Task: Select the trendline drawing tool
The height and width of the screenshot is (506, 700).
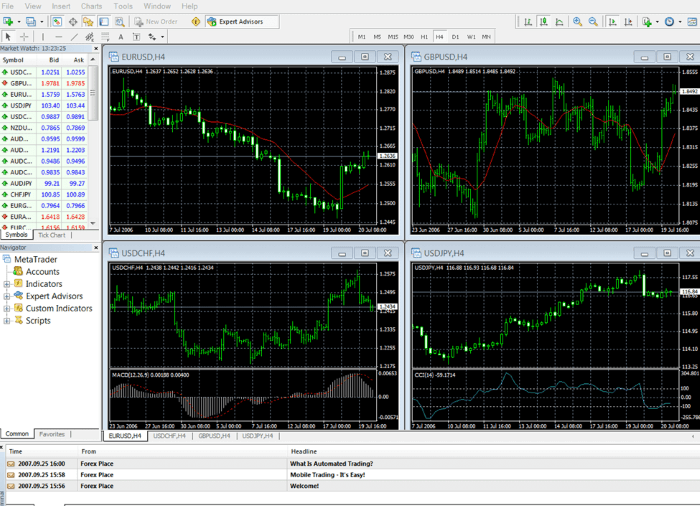Action: (x=74, y=37)
